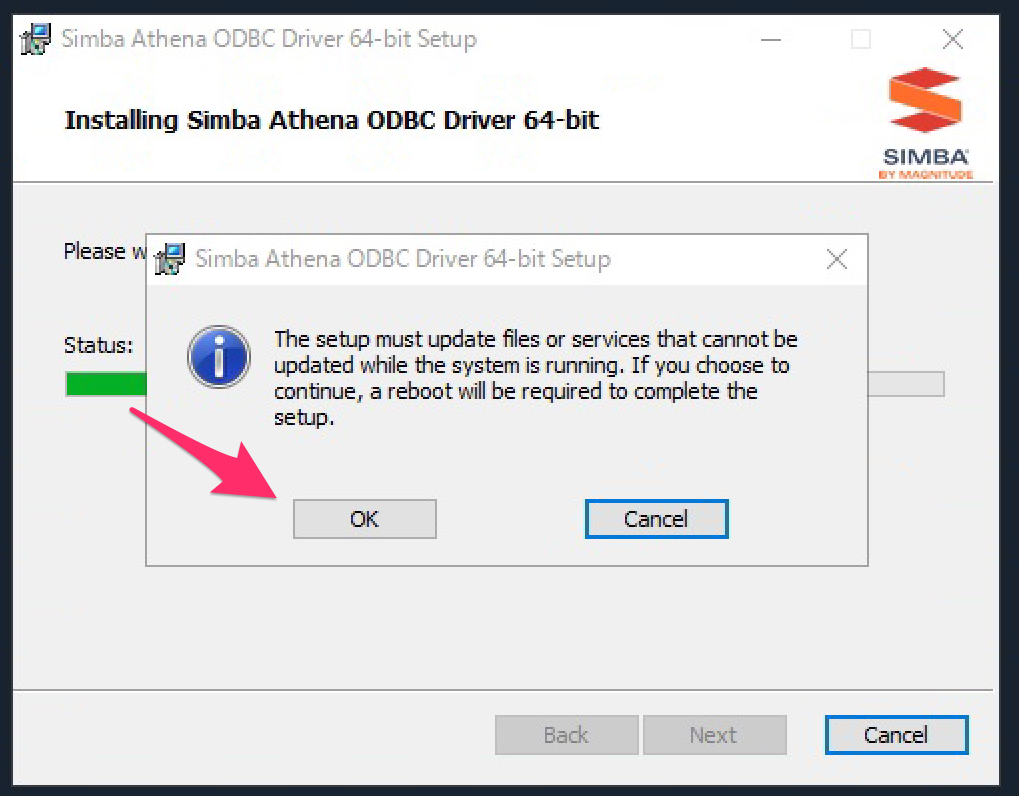
Task: Close the main setup window
Action: tap(953, 40)
